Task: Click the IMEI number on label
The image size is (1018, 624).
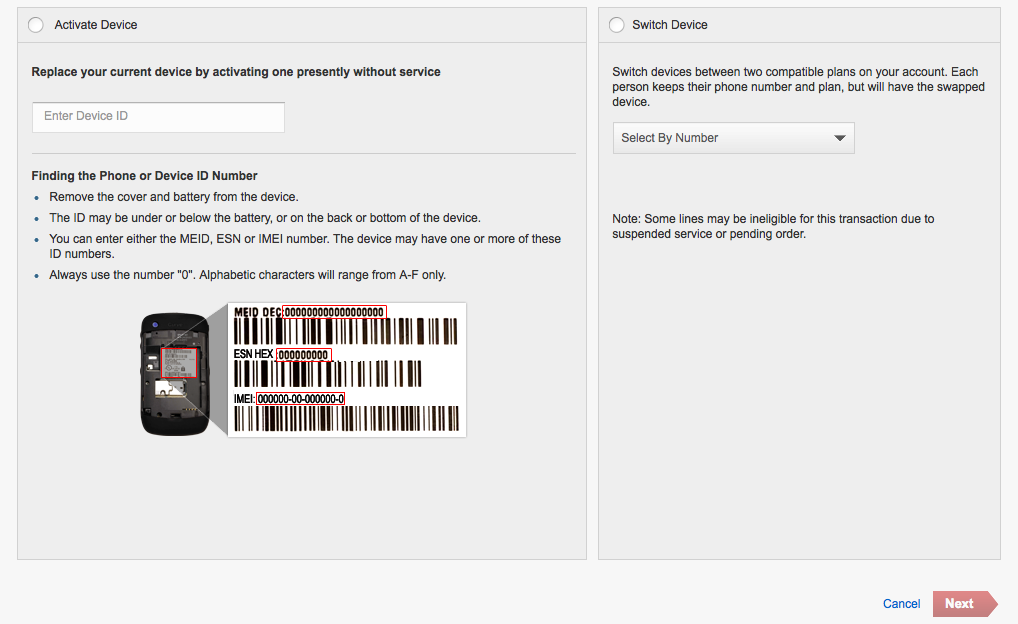Action: point(301,399)
